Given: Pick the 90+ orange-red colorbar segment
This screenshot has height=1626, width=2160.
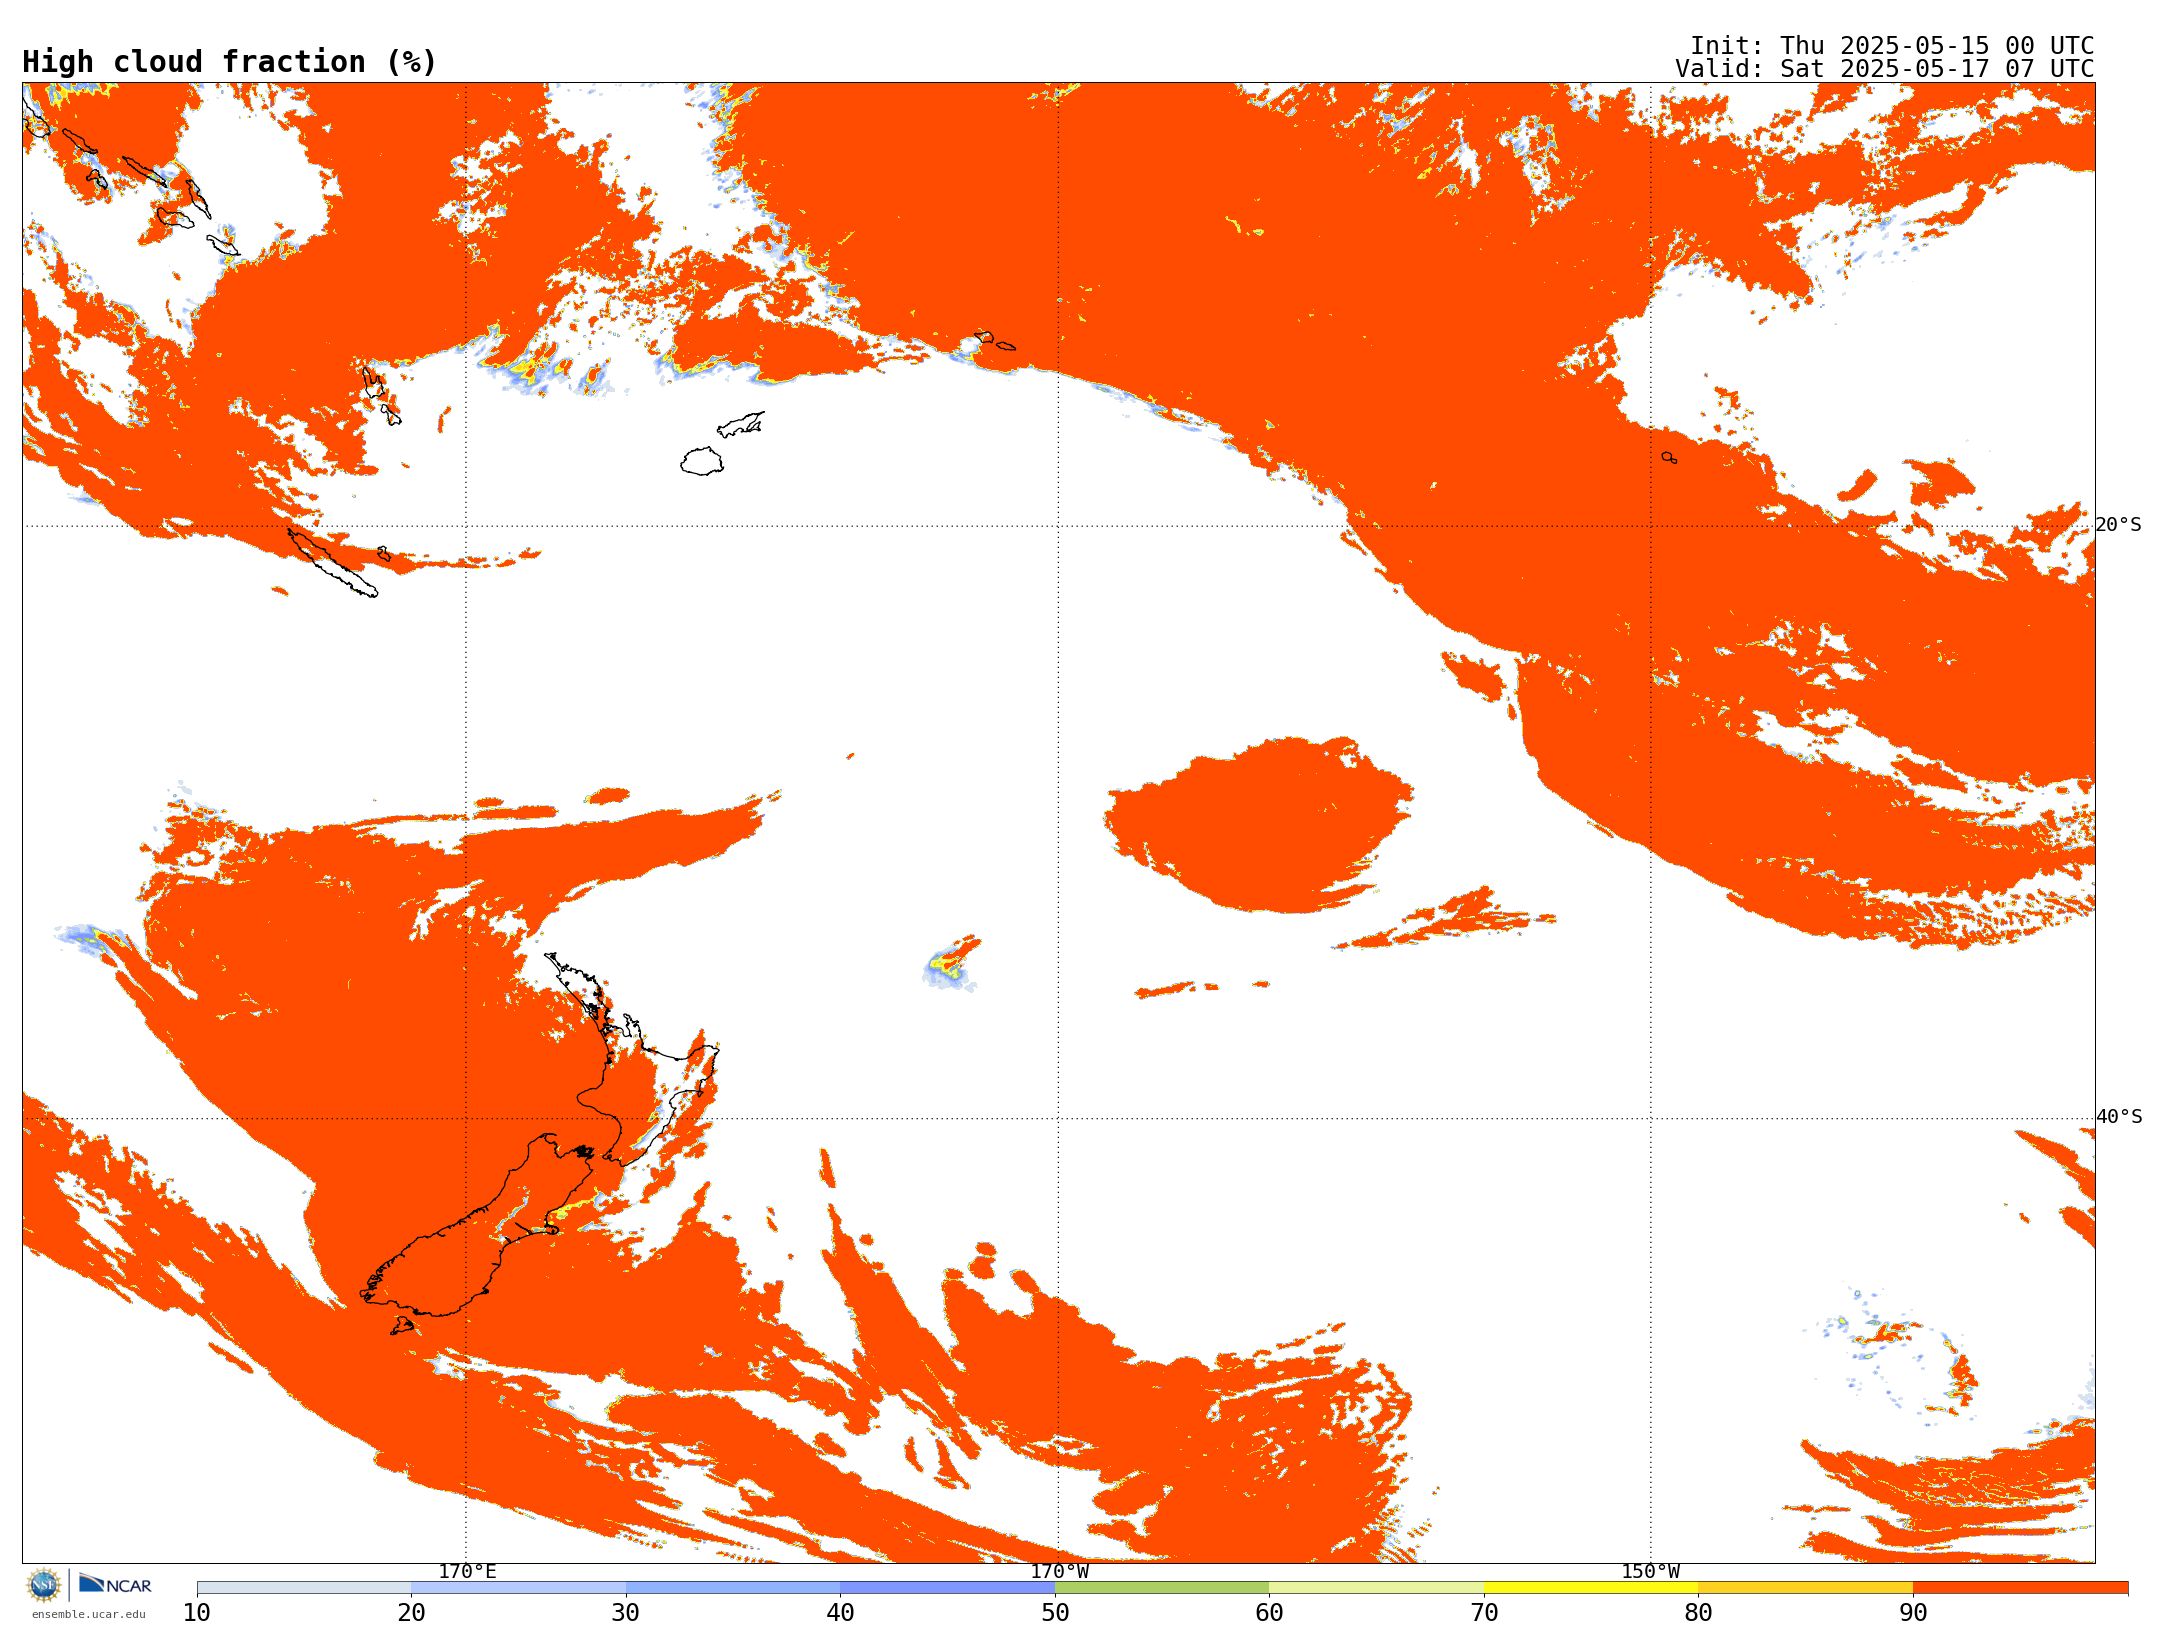Looking at the screenshot, I should coord(2021,1588).
